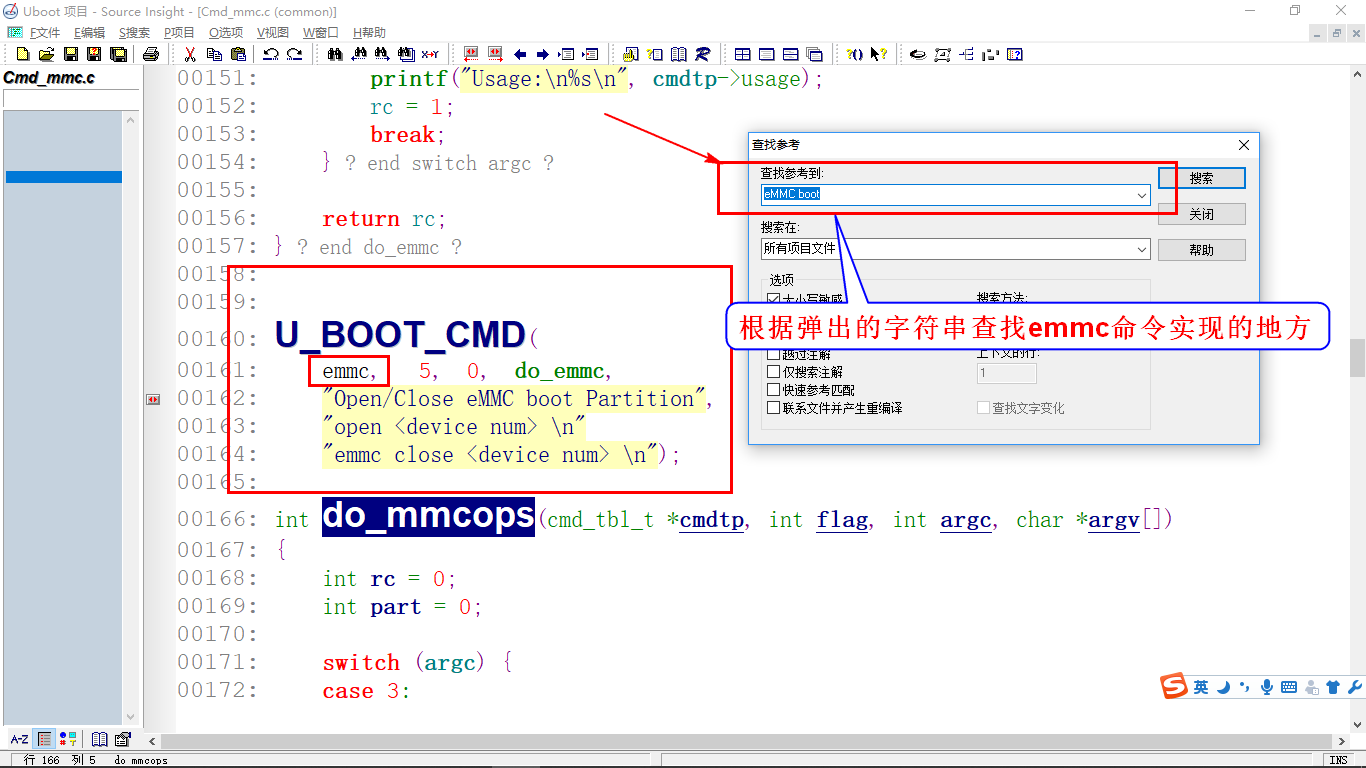The height and width of the screenshot is (768, 1366).
Task: Close the 查找参考 dialog with X
Action: tap(1244, 145)
